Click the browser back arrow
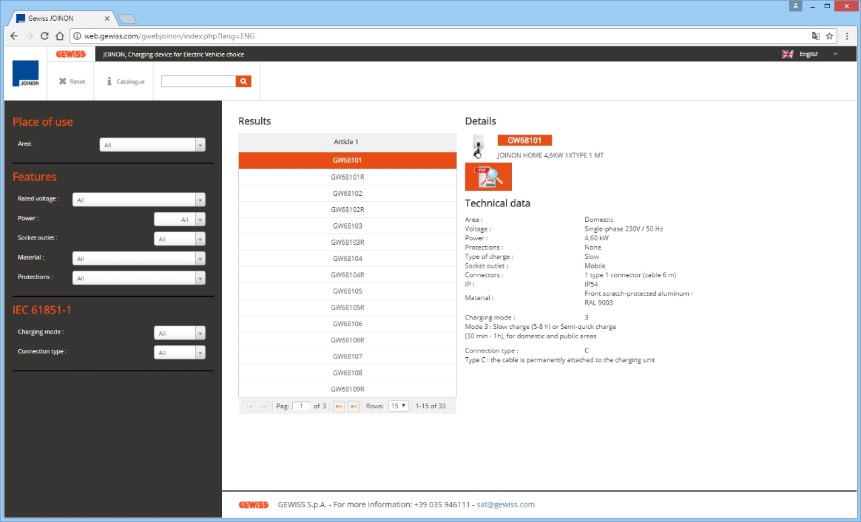Screen dimensions: 861x522 pos(14,36)
